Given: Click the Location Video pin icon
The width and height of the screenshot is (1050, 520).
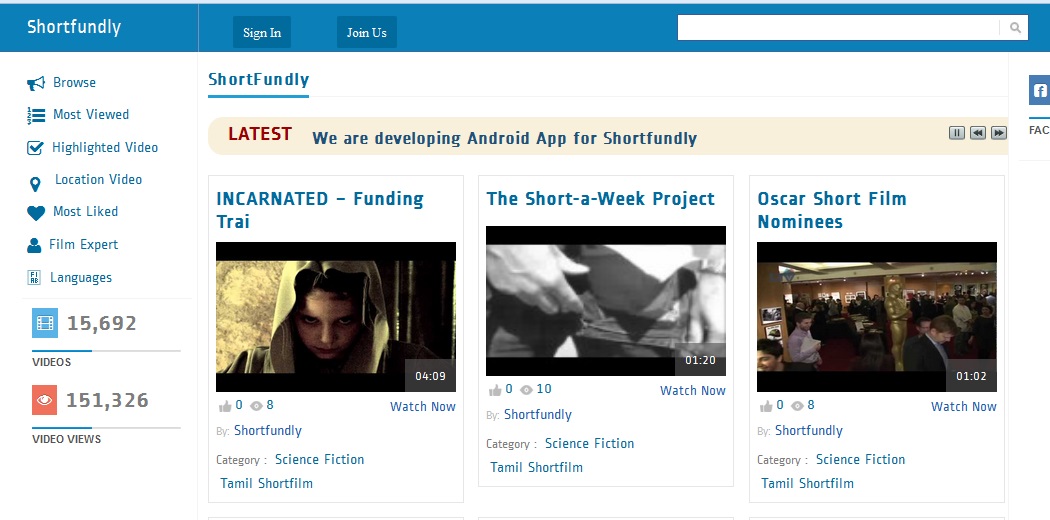Looking at the screenshot, I should (36, 182).
